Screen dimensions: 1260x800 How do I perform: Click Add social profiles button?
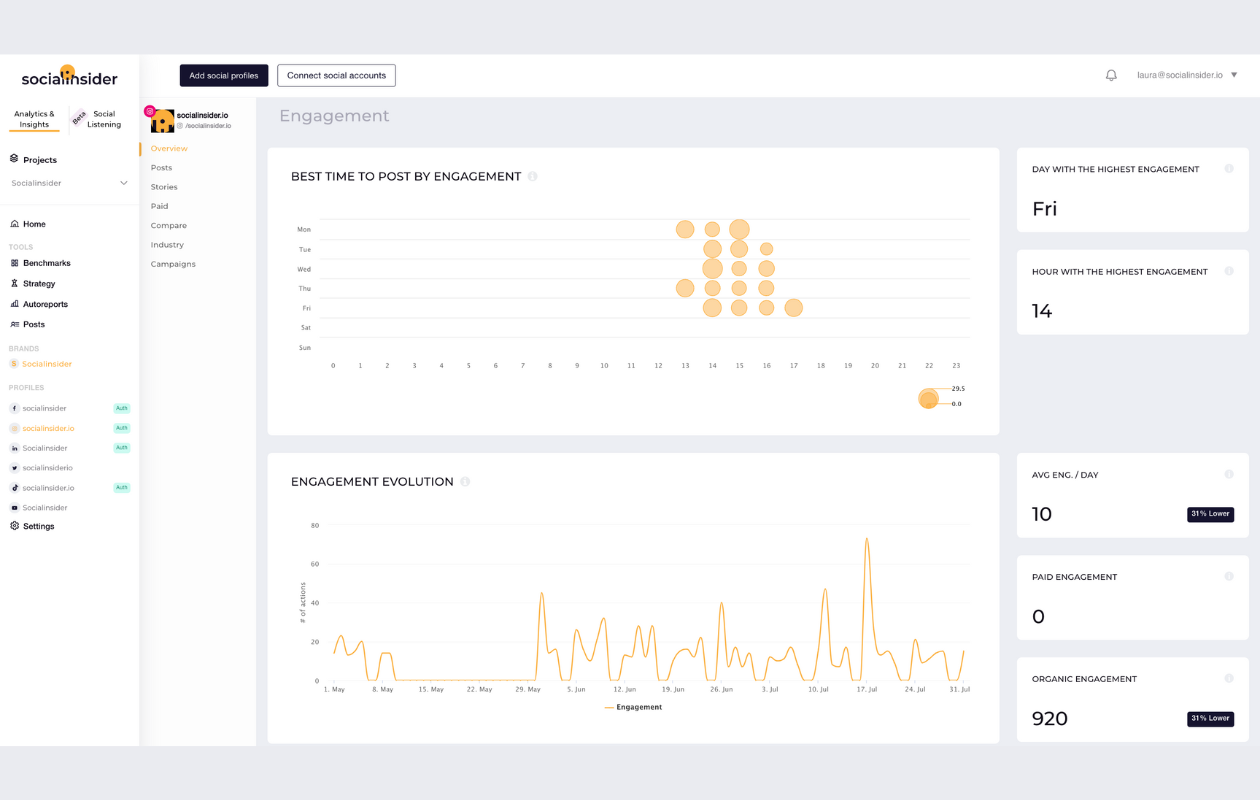click(224, 76)
